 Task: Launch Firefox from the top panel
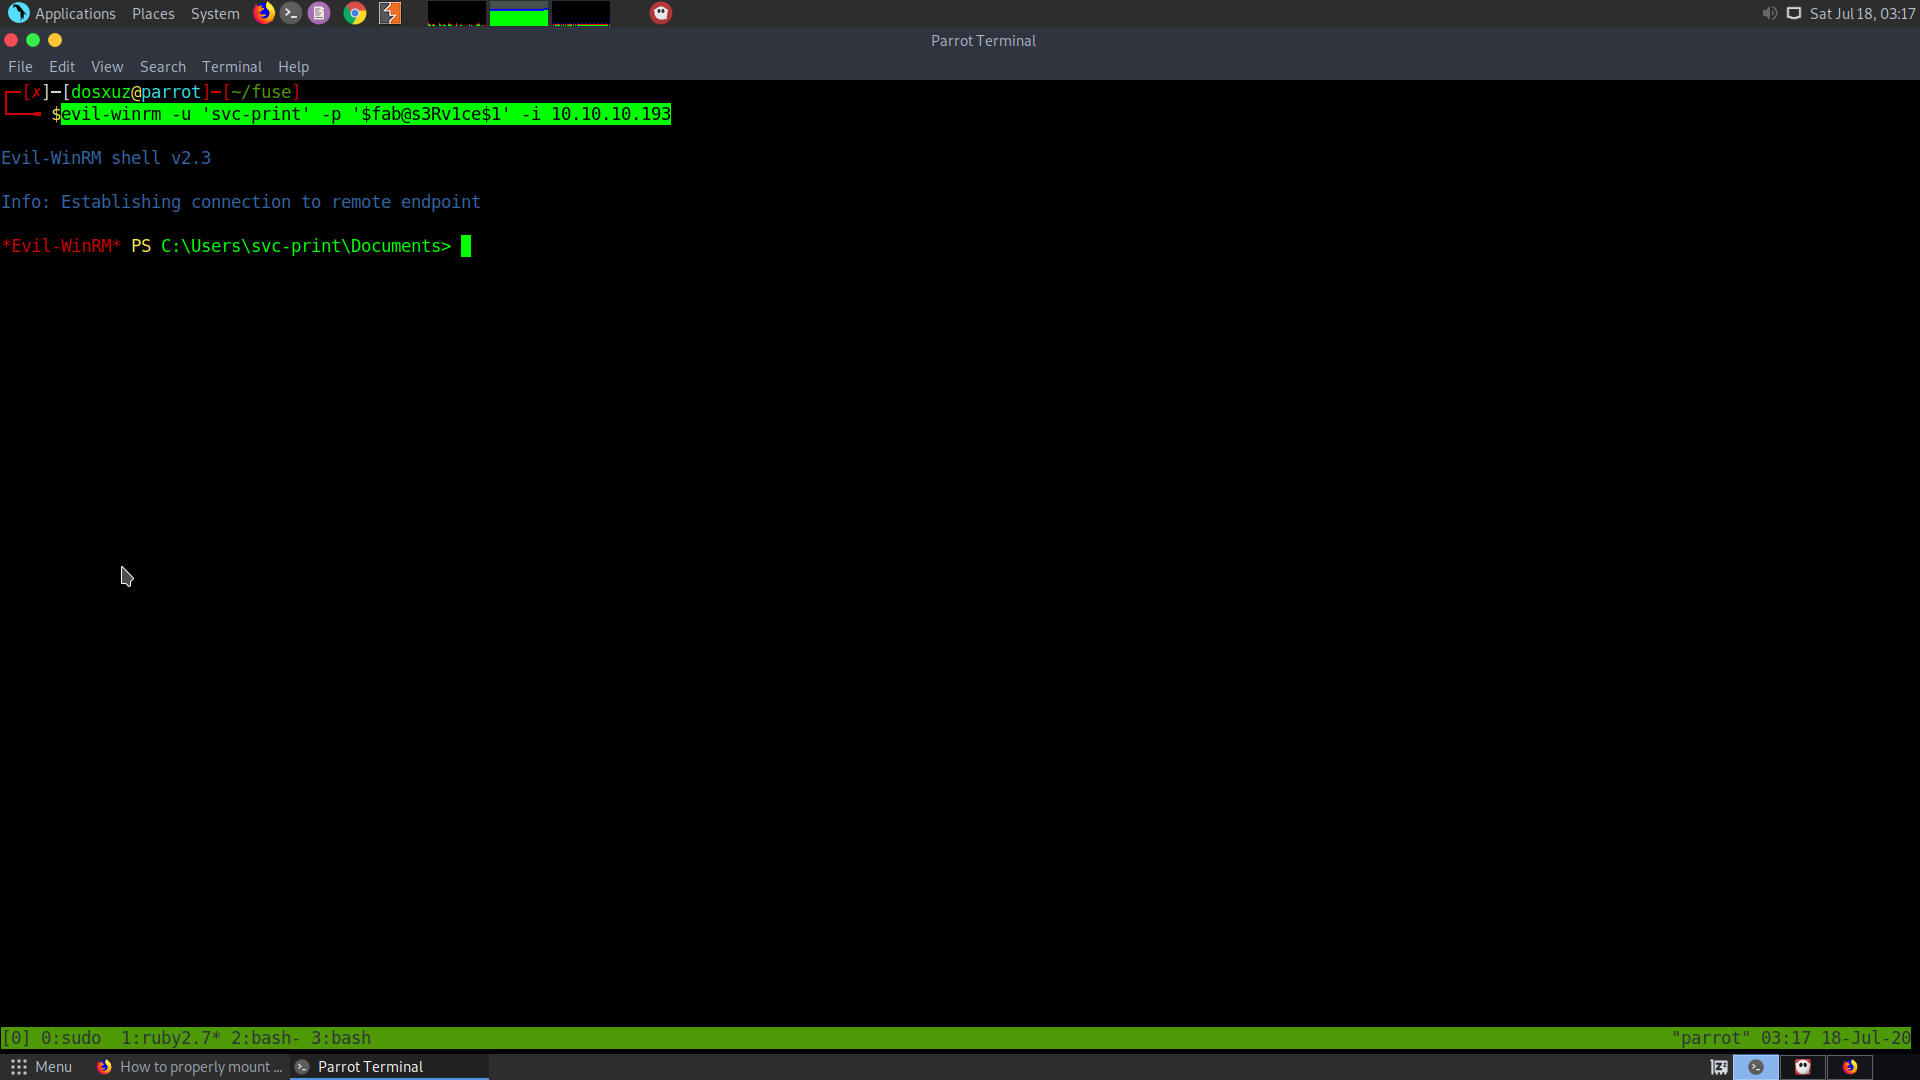[x=264, y=13]
